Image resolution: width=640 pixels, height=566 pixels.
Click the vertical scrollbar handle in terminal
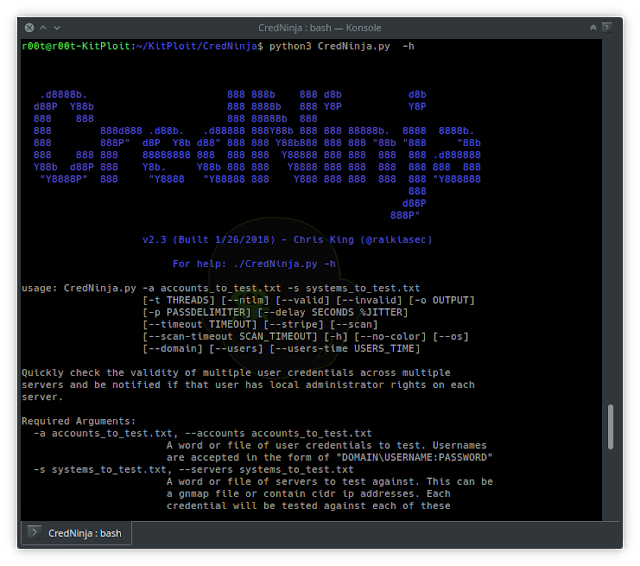click(x=610, y=426)
